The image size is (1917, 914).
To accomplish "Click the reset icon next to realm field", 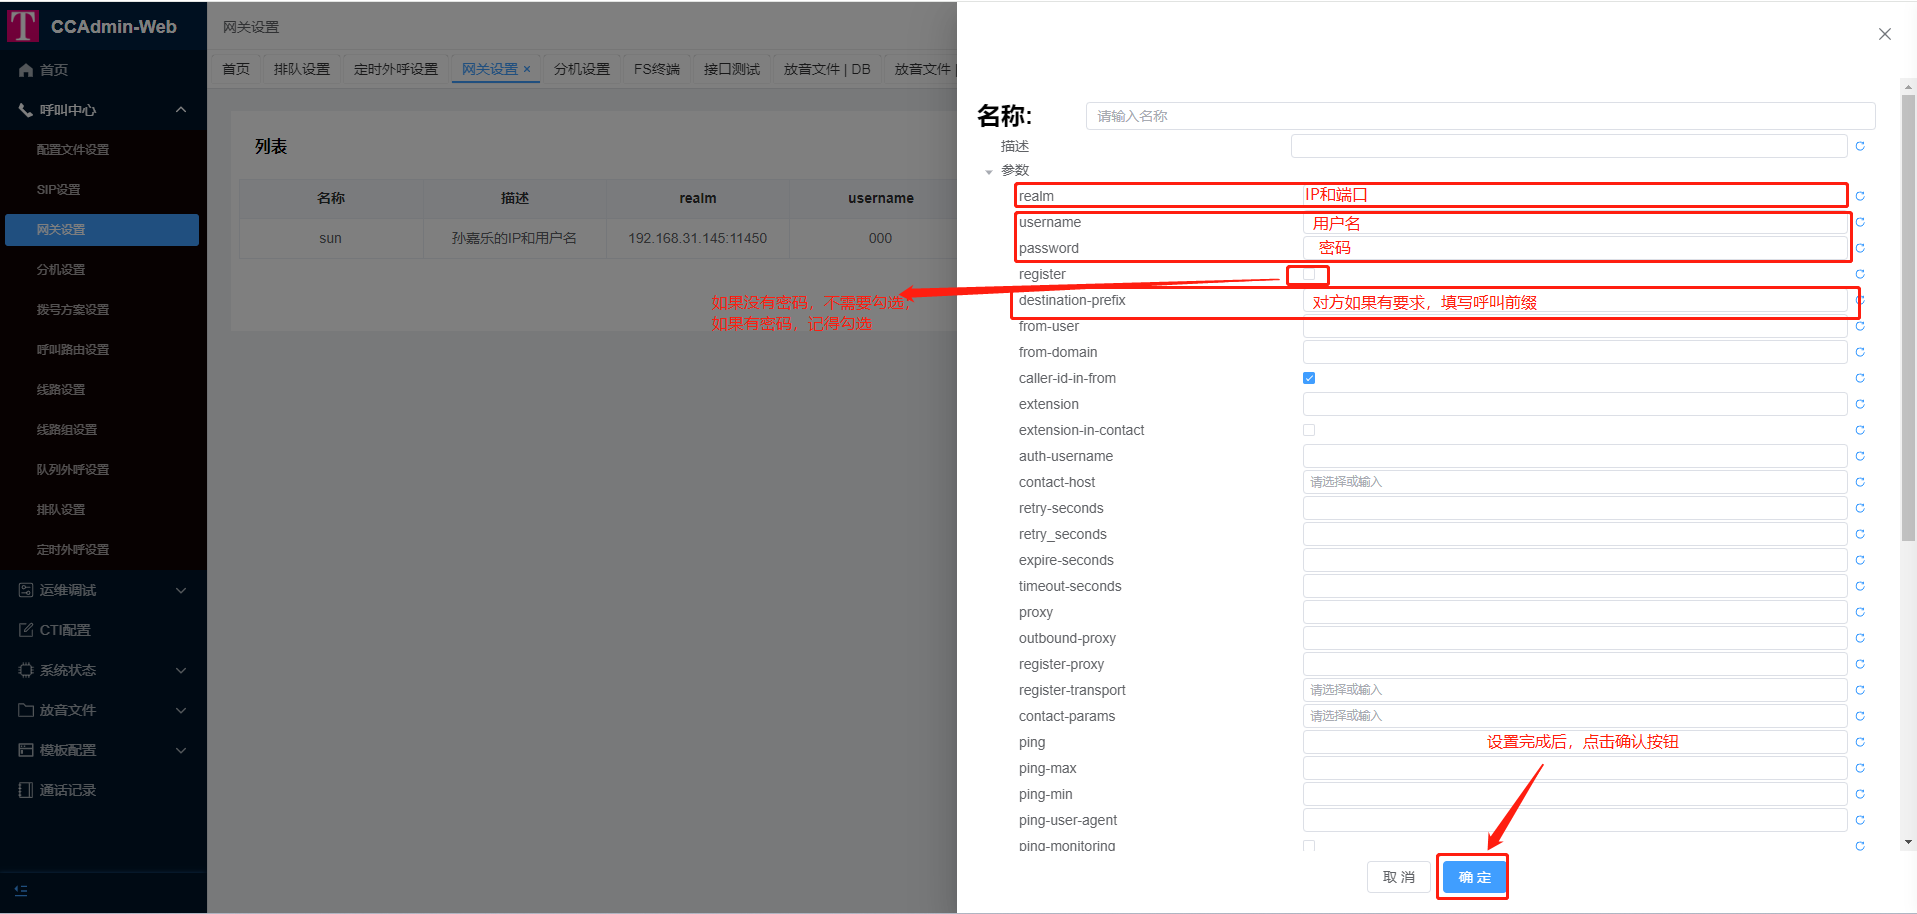I will pyautogui.click(x=1860, y=196).
